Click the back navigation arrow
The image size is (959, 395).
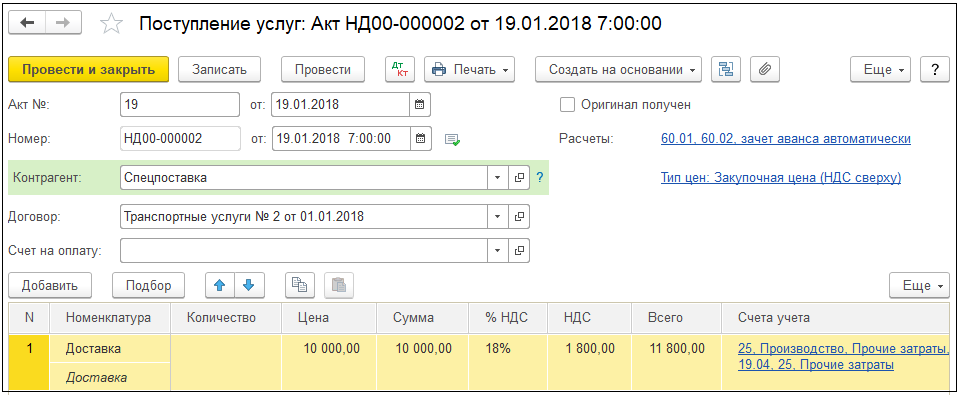[28, 23]
